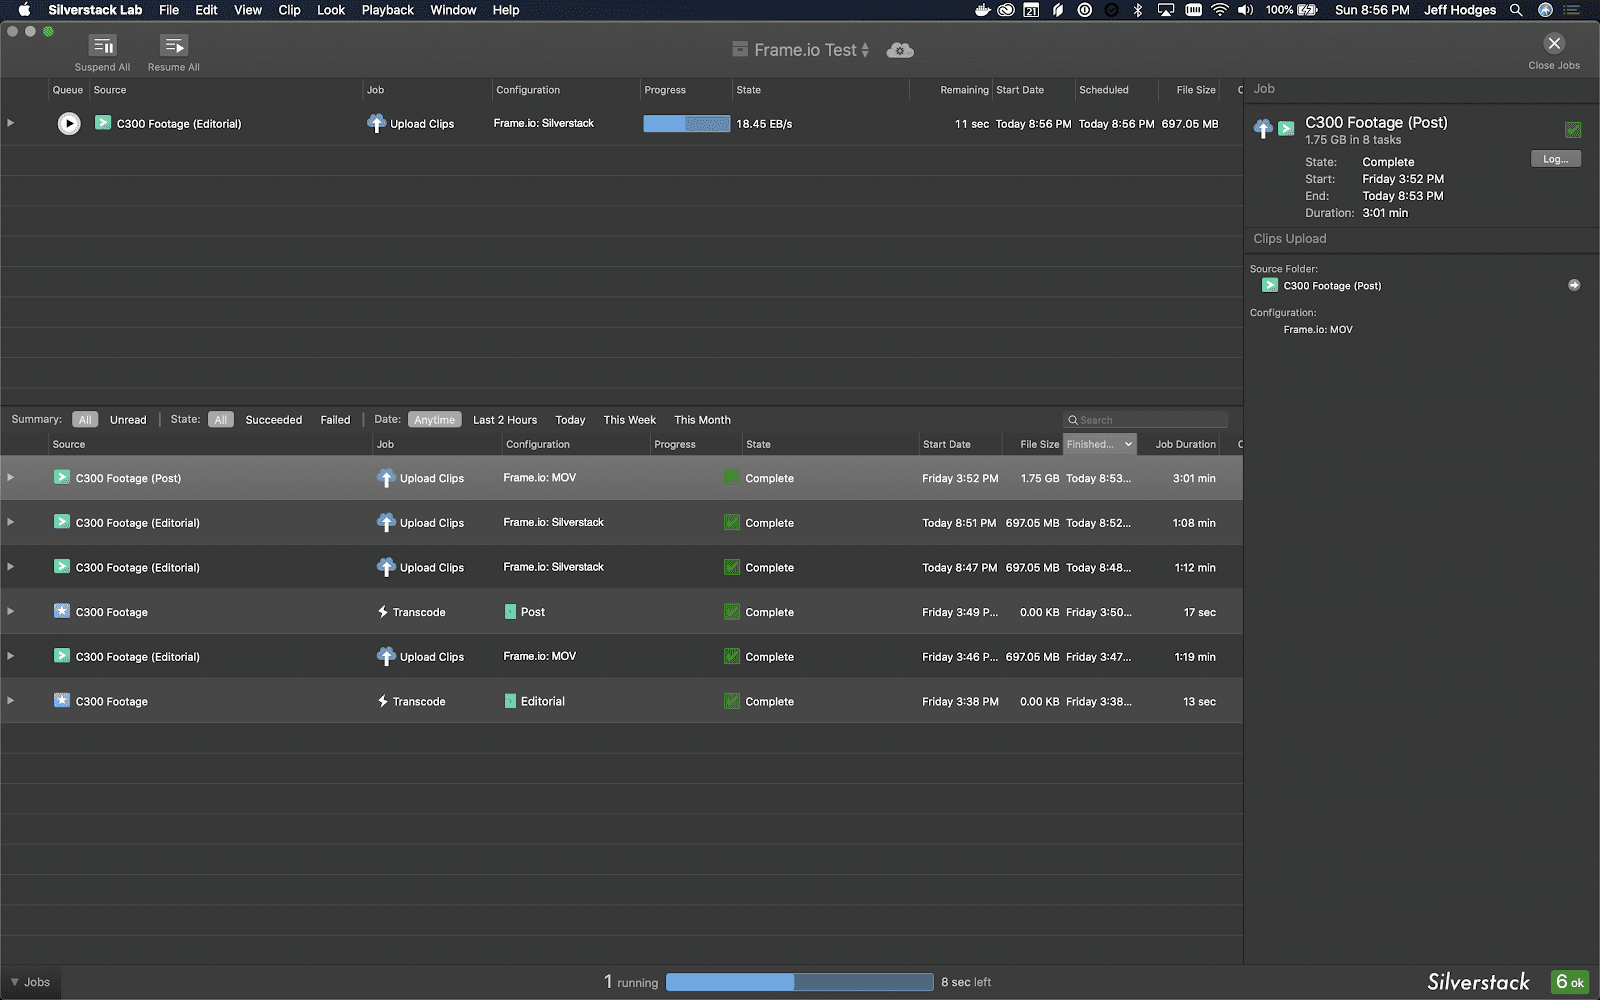
Task: Click the Close Jobs icon
Action: [x=1554, y=44]
